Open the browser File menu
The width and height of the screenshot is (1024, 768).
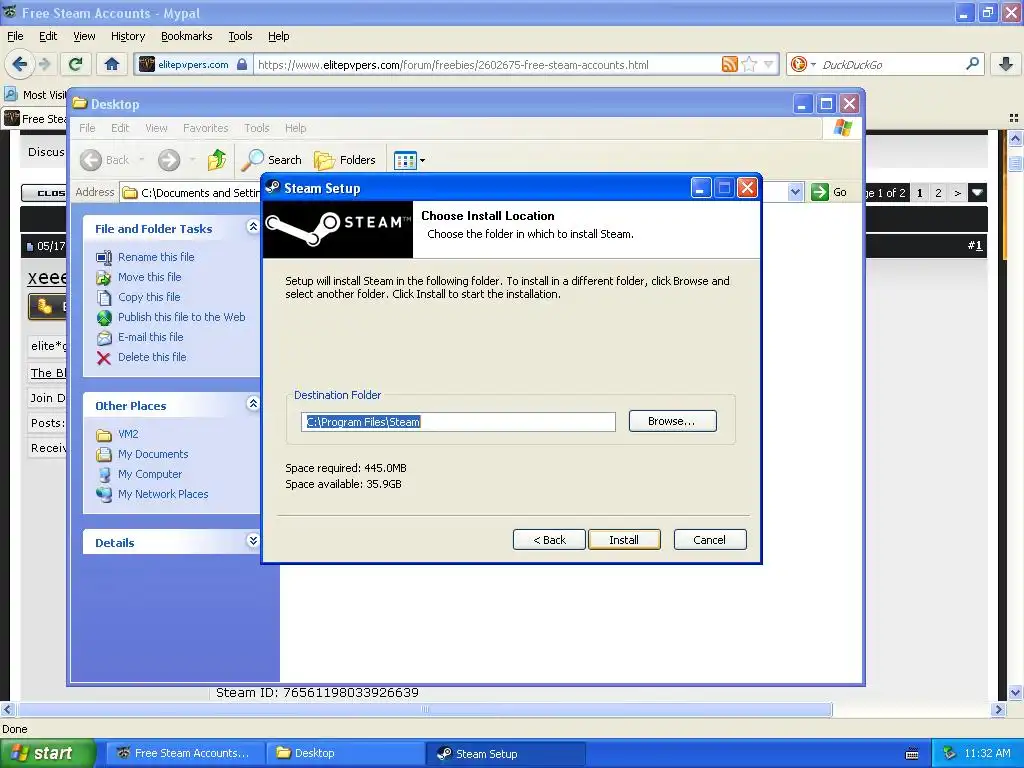point(14,36)
